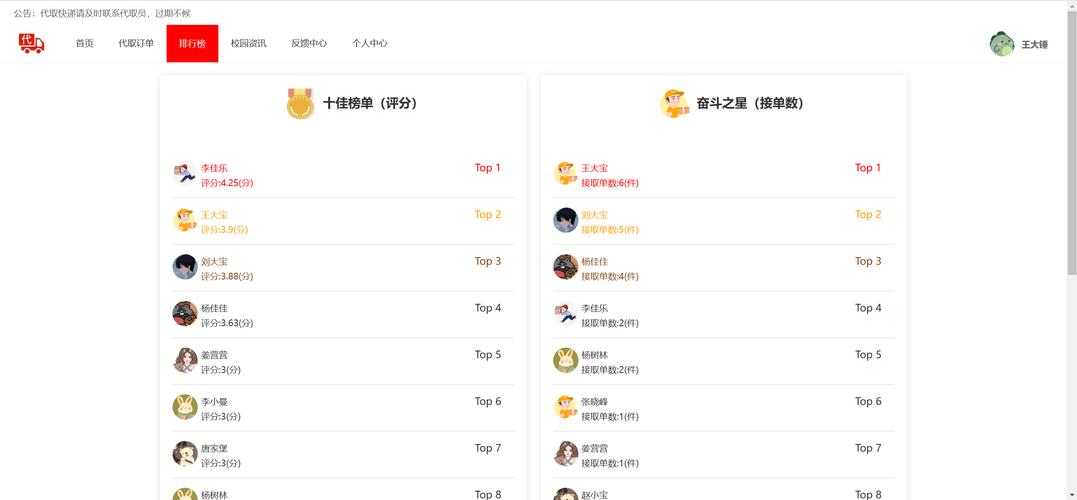Click 杨树林's rabbit avatar in the orders list
Image resolution: width=1077 pixels, height=500 pixels.
click(566, 360)
